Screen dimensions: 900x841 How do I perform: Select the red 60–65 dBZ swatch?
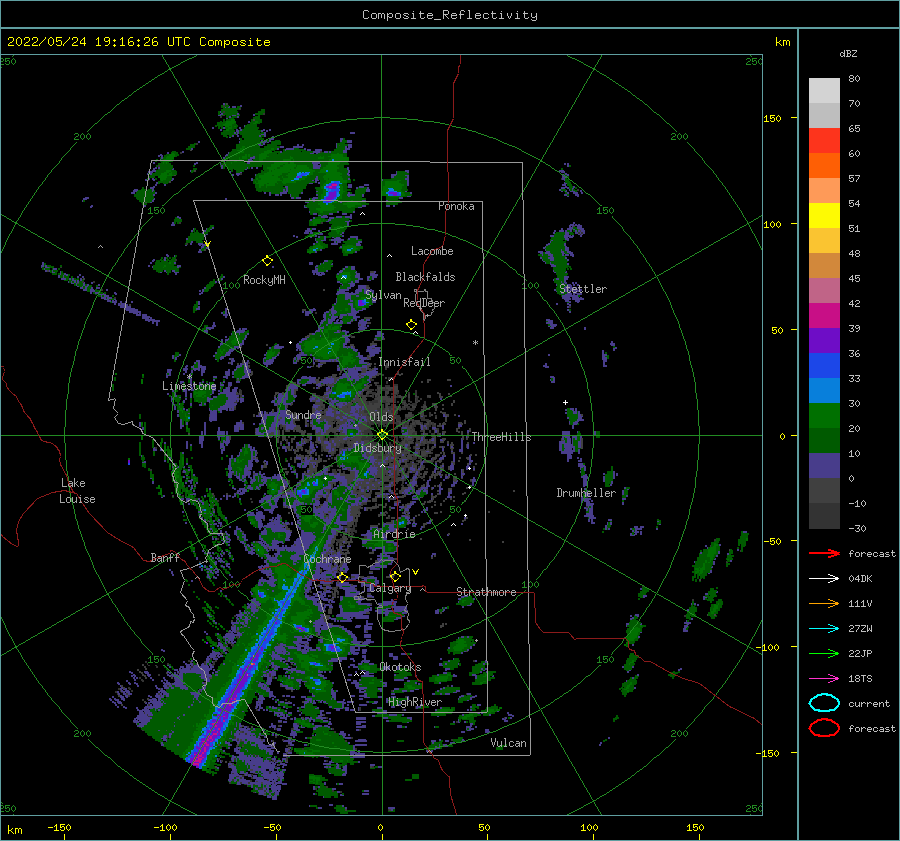pos(824,141)
